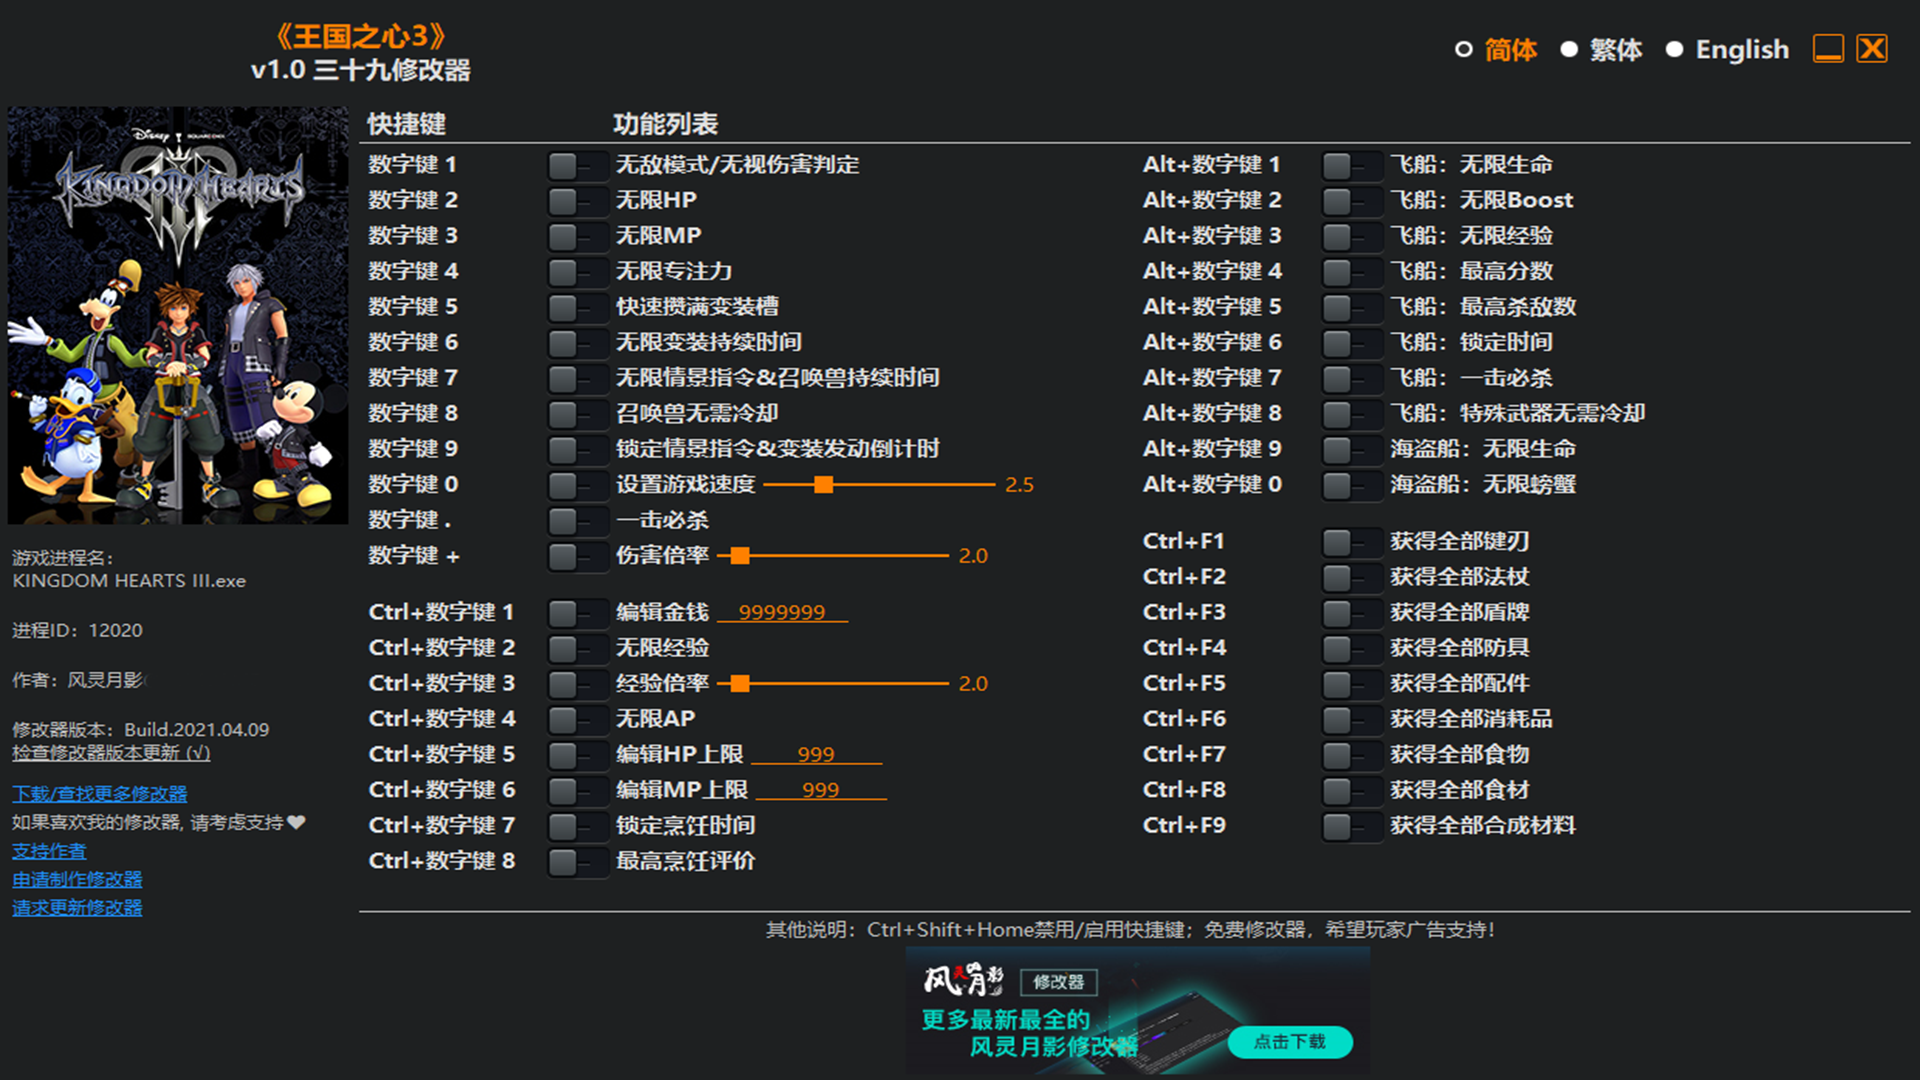Click the orange close X icon

point(1872,49)
